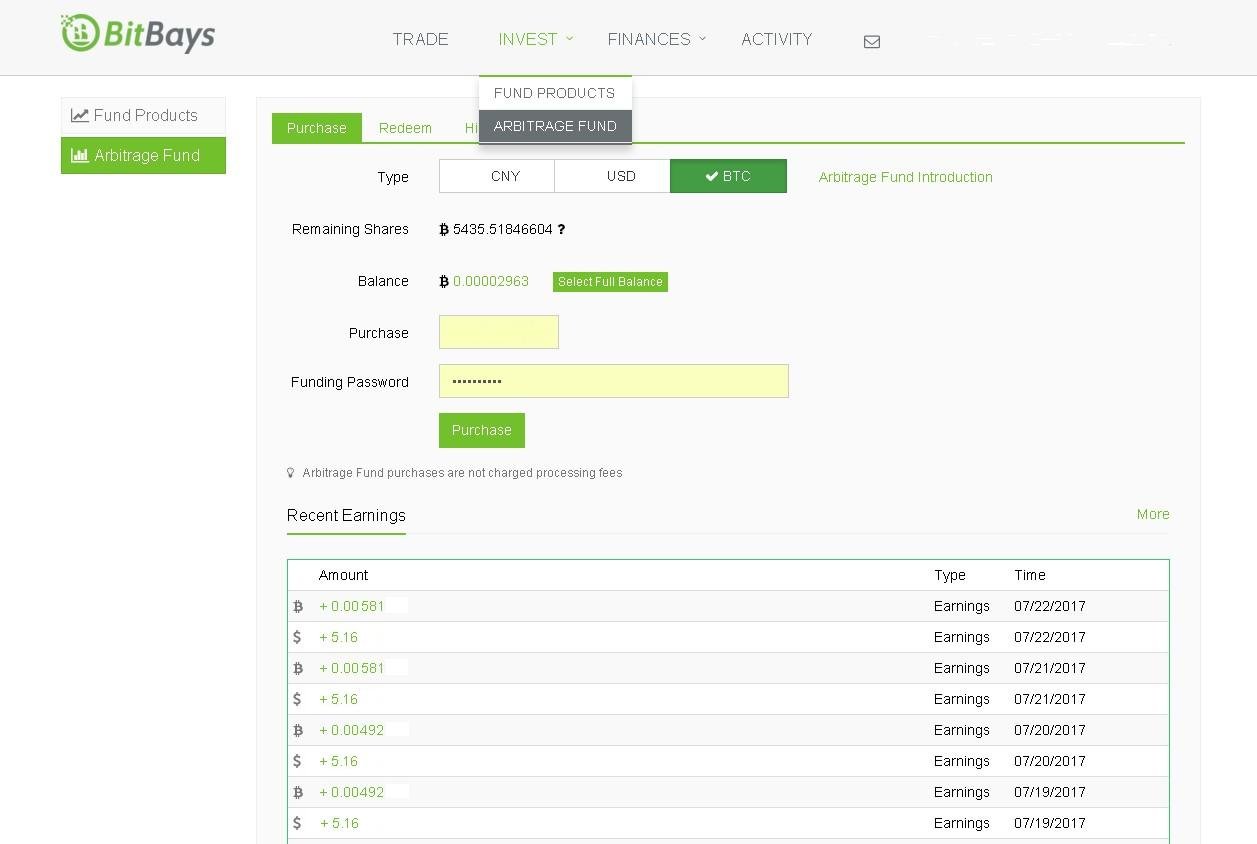The width and height of the screenshot is (1257, 844).
Task: Choose FUND PRODUCTS from the Invest dropdown
Action: tap(555, 93)
